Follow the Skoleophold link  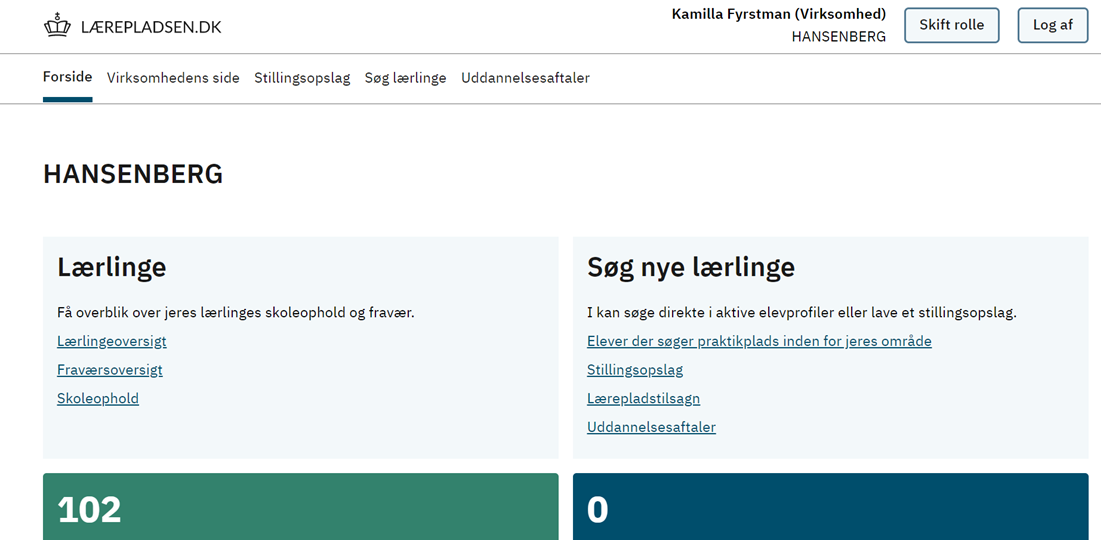pos(98,398)
